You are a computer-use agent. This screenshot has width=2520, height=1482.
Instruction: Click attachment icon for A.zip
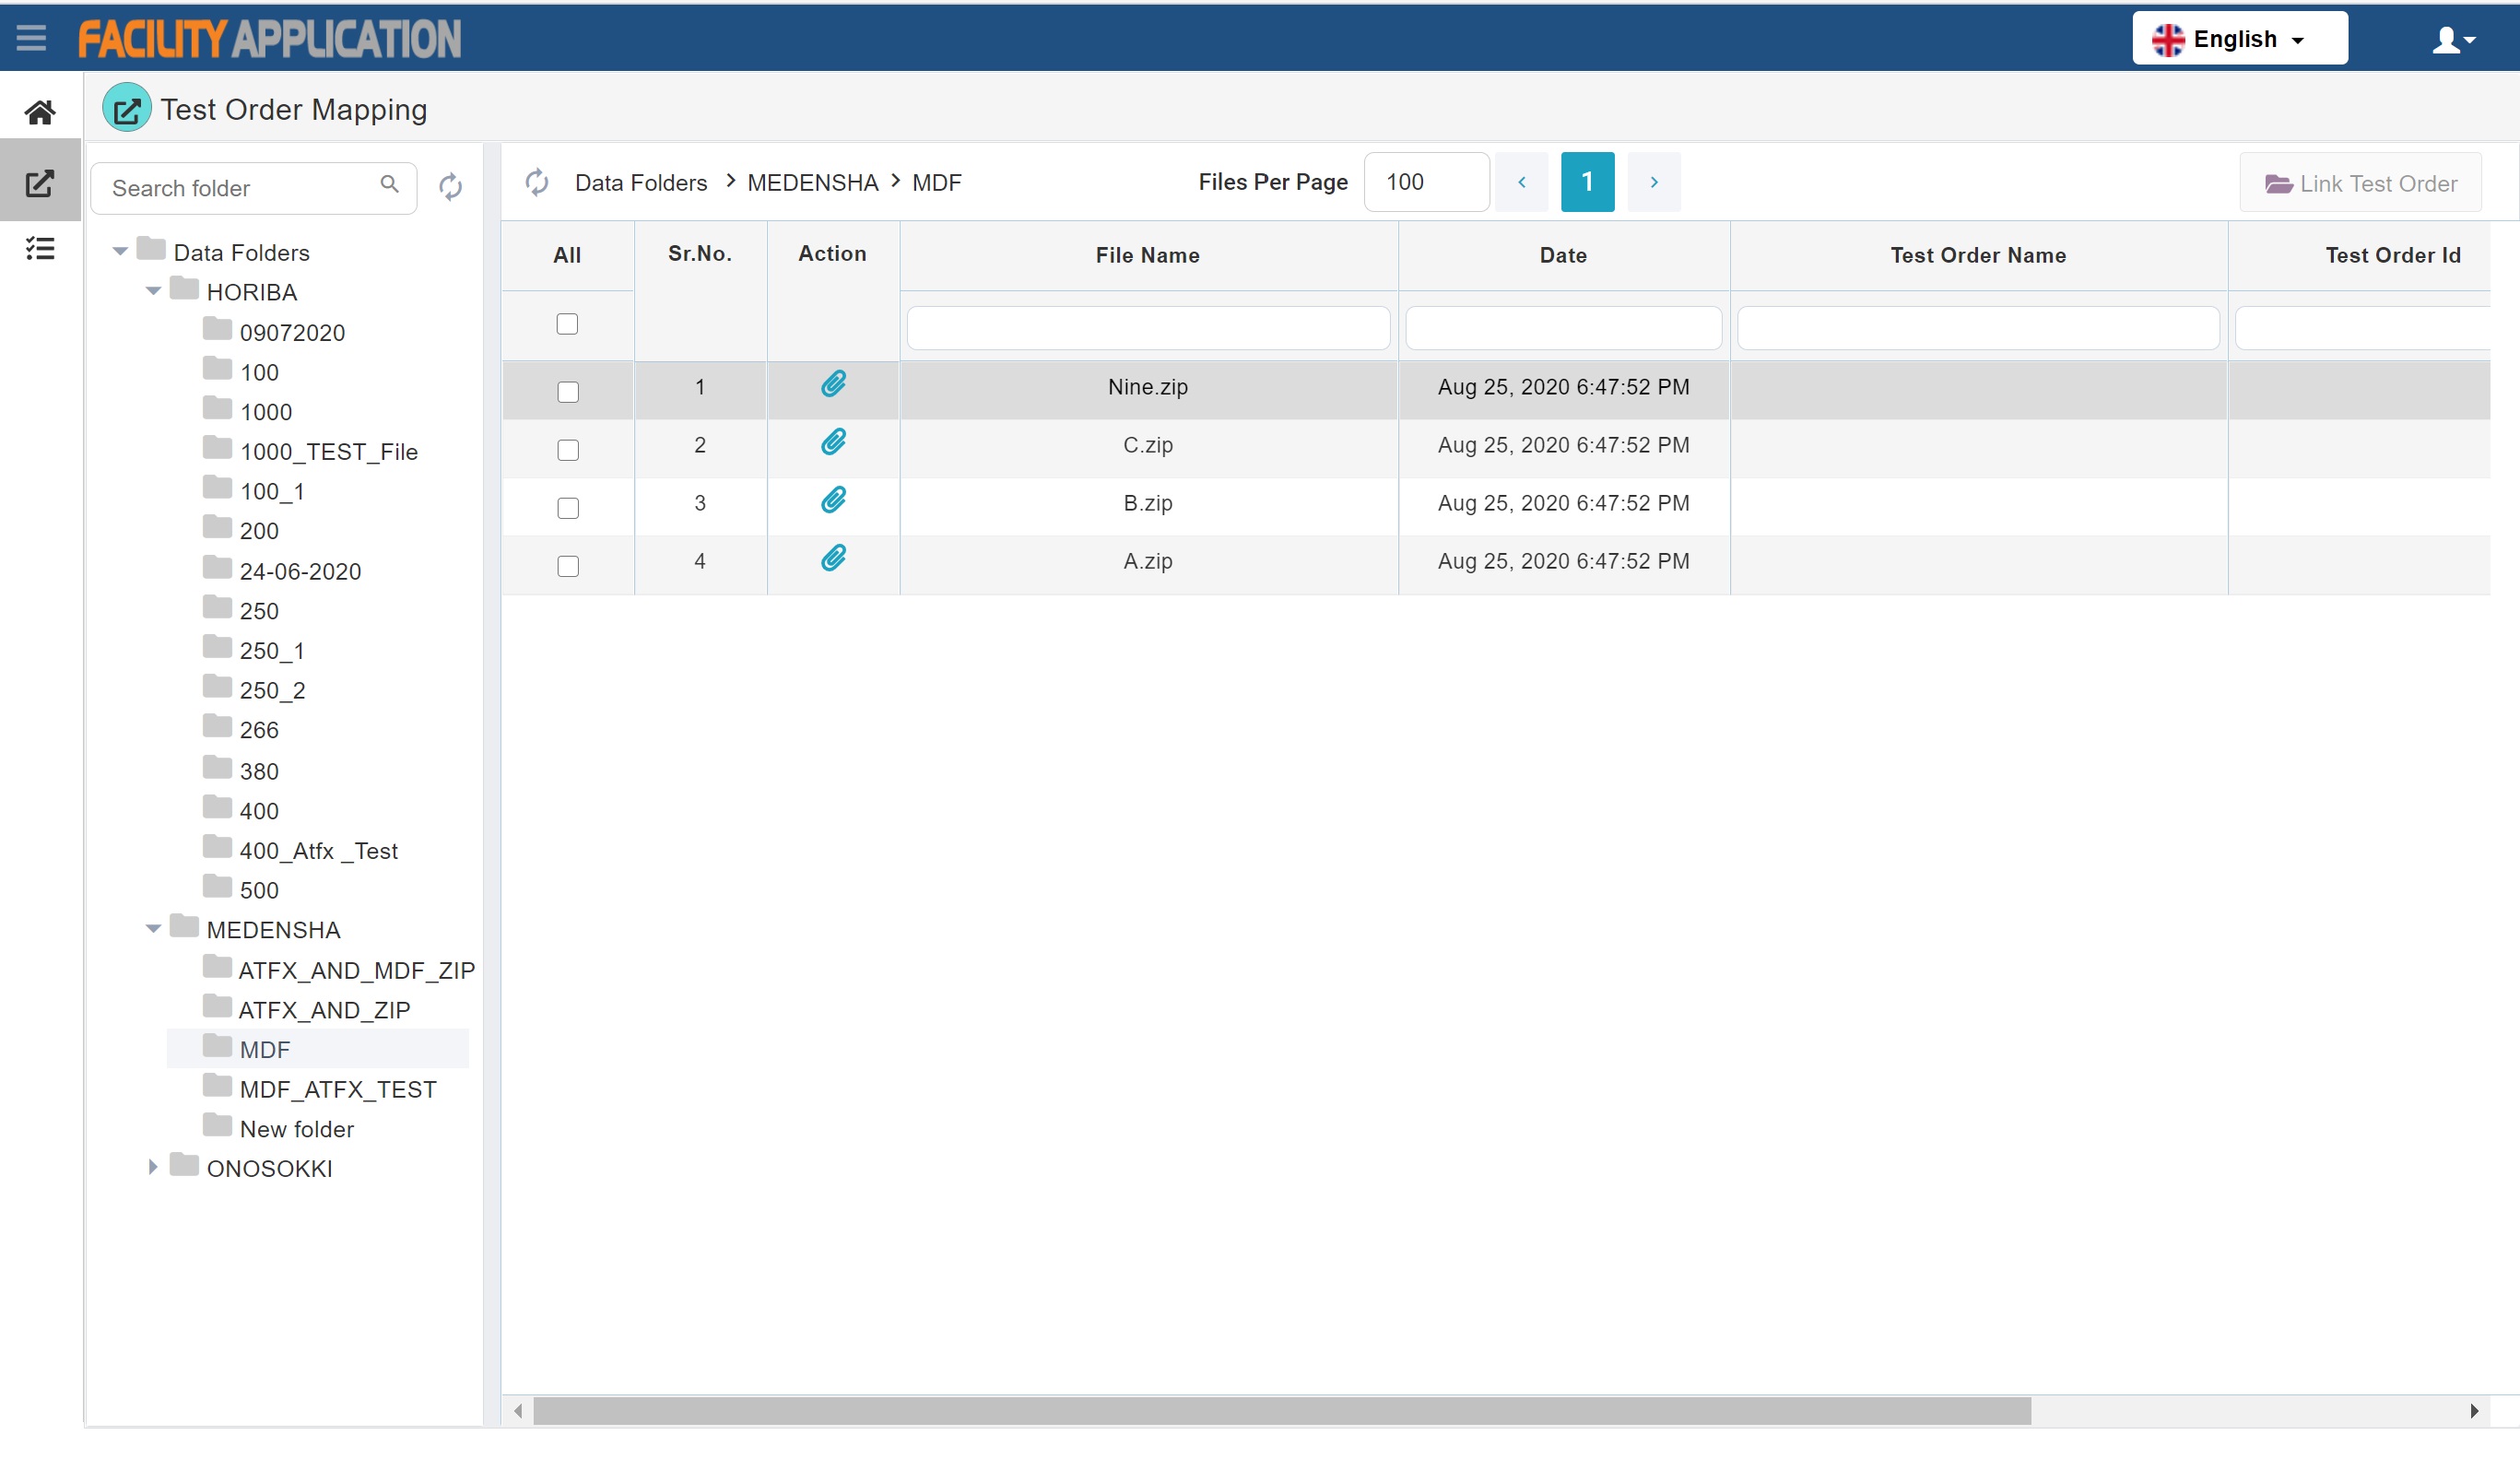click(833, 558)
